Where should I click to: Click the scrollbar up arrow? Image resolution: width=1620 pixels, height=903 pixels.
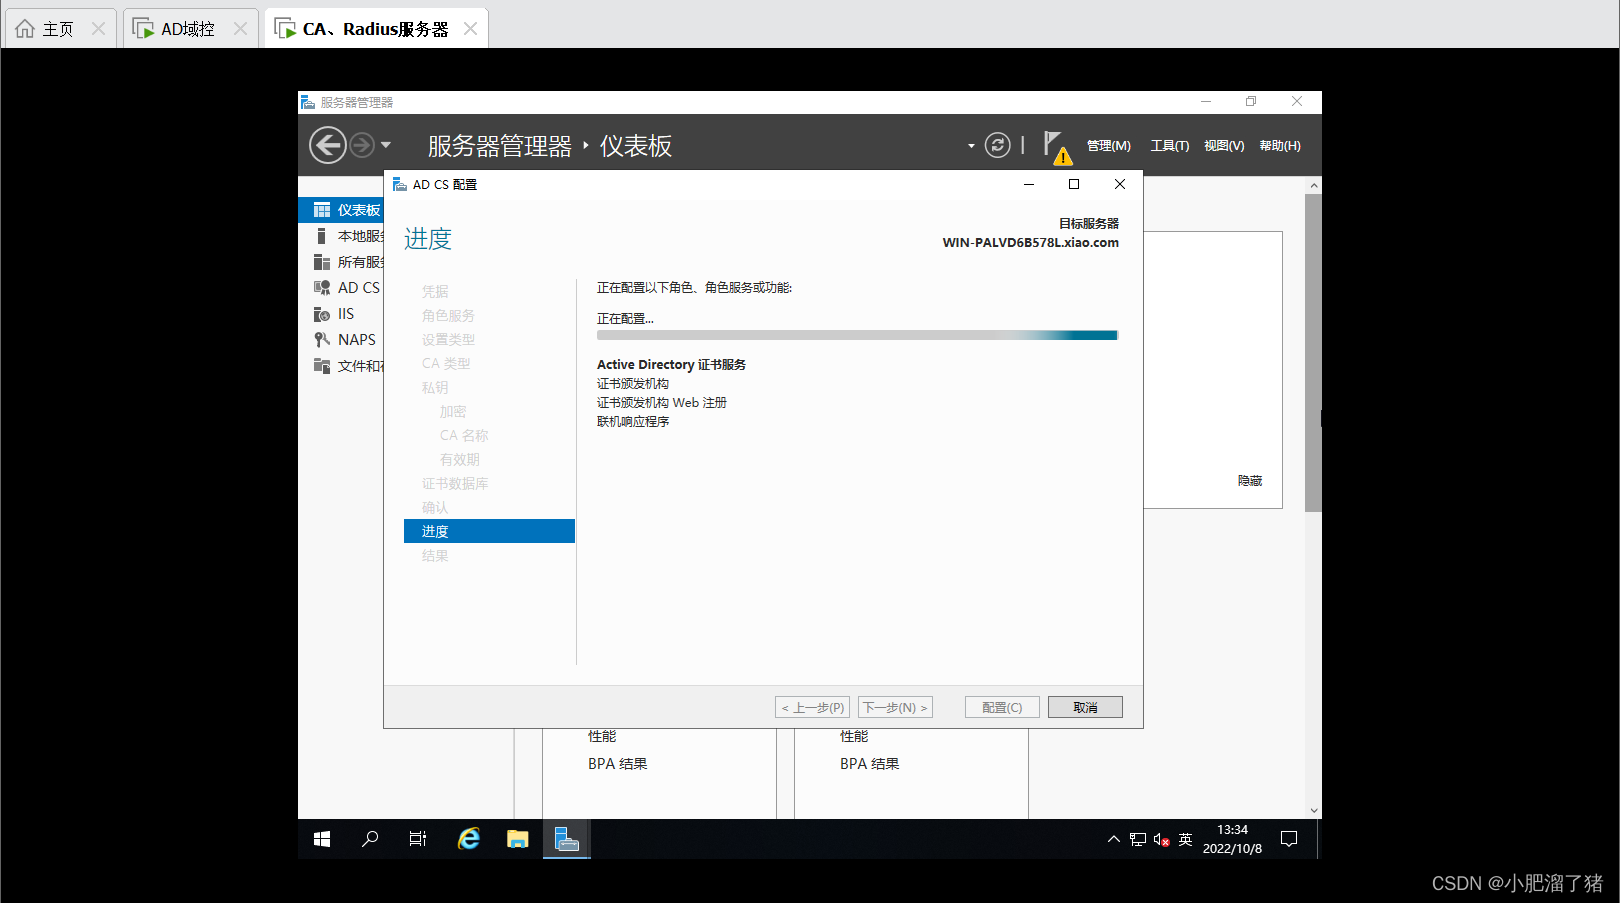tap(1314, 186)
